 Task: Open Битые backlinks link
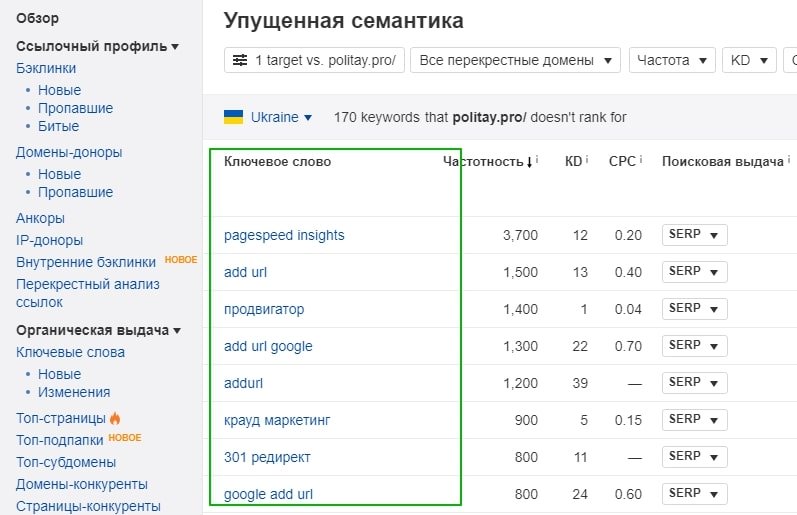58,126
